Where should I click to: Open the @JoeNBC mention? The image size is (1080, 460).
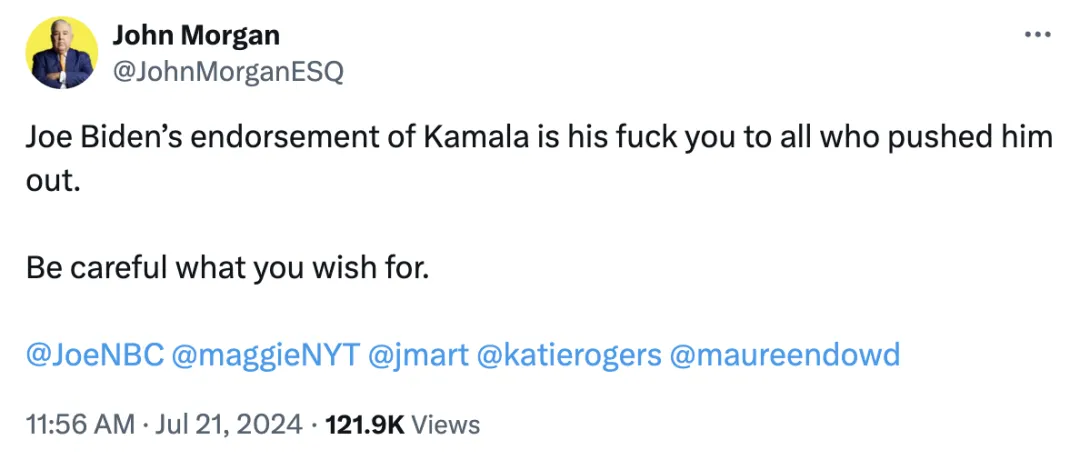click(x=94, y=354)
